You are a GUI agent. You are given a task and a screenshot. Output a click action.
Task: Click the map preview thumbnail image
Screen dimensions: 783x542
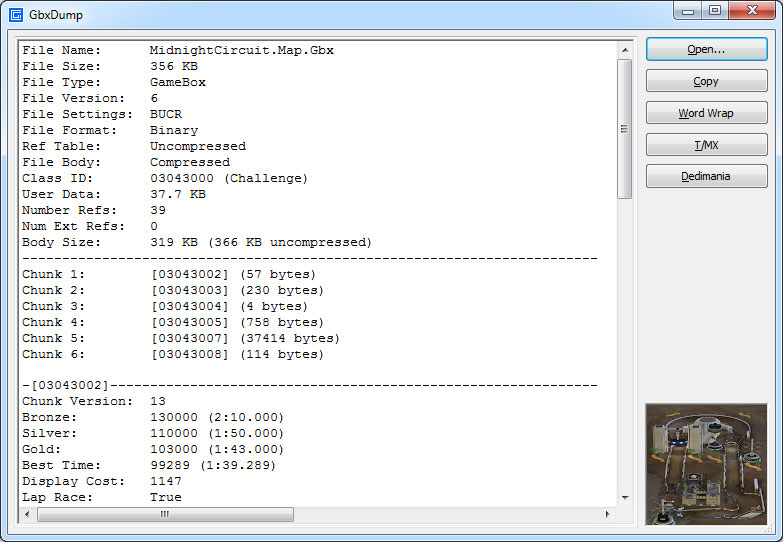(x=706, y=464)
